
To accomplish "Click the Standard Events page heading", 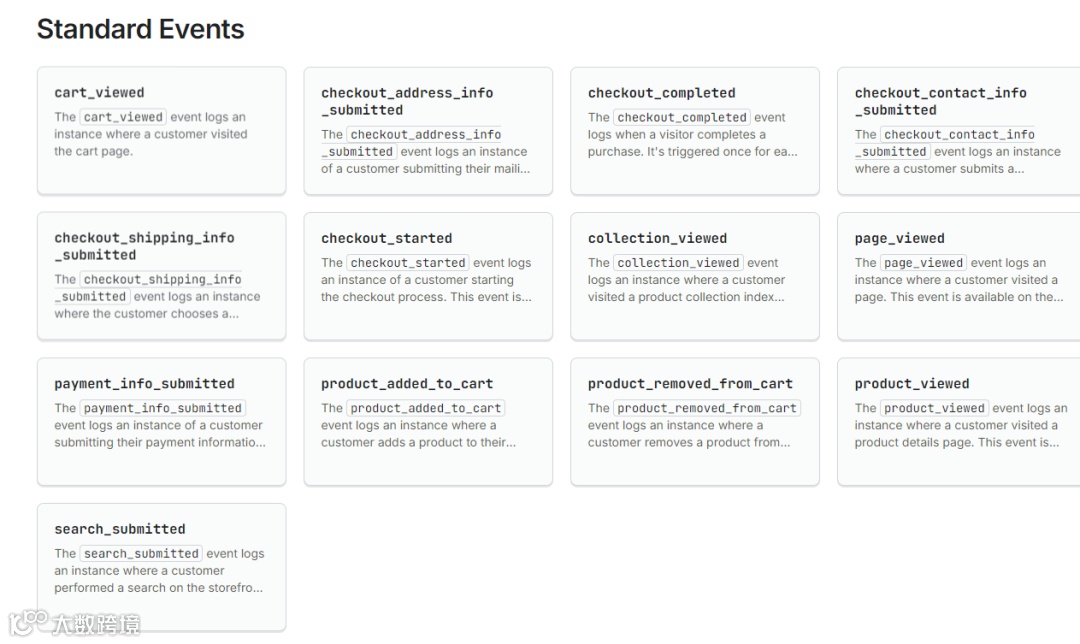I will (140, 30).
